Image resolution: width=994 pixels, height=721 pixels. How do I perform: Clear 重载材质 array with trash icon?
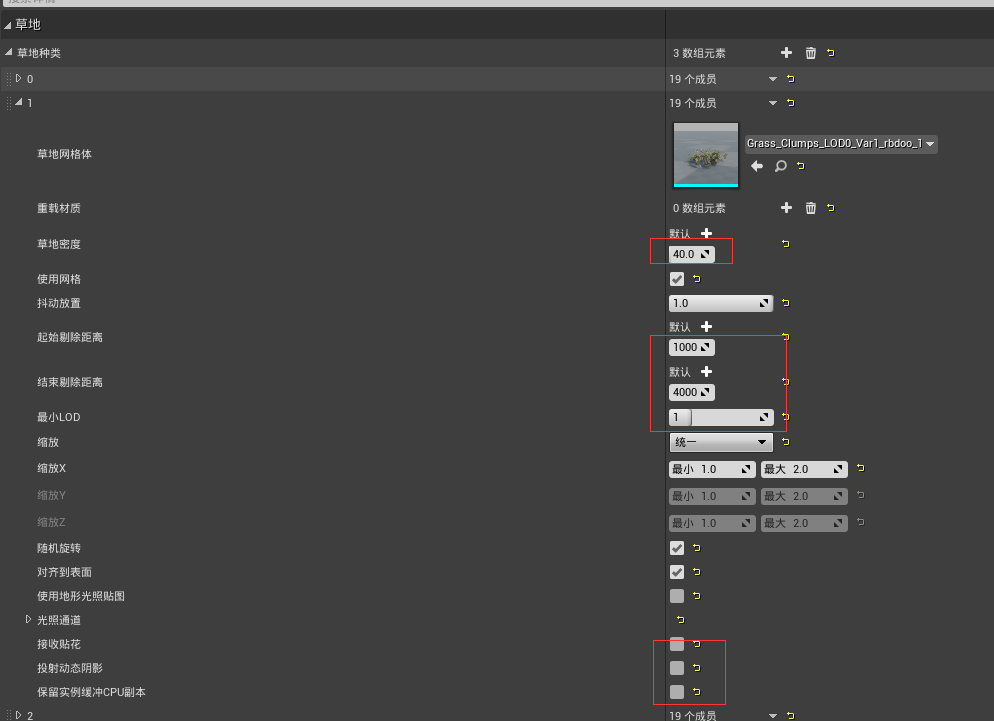[x=810, y=208]
